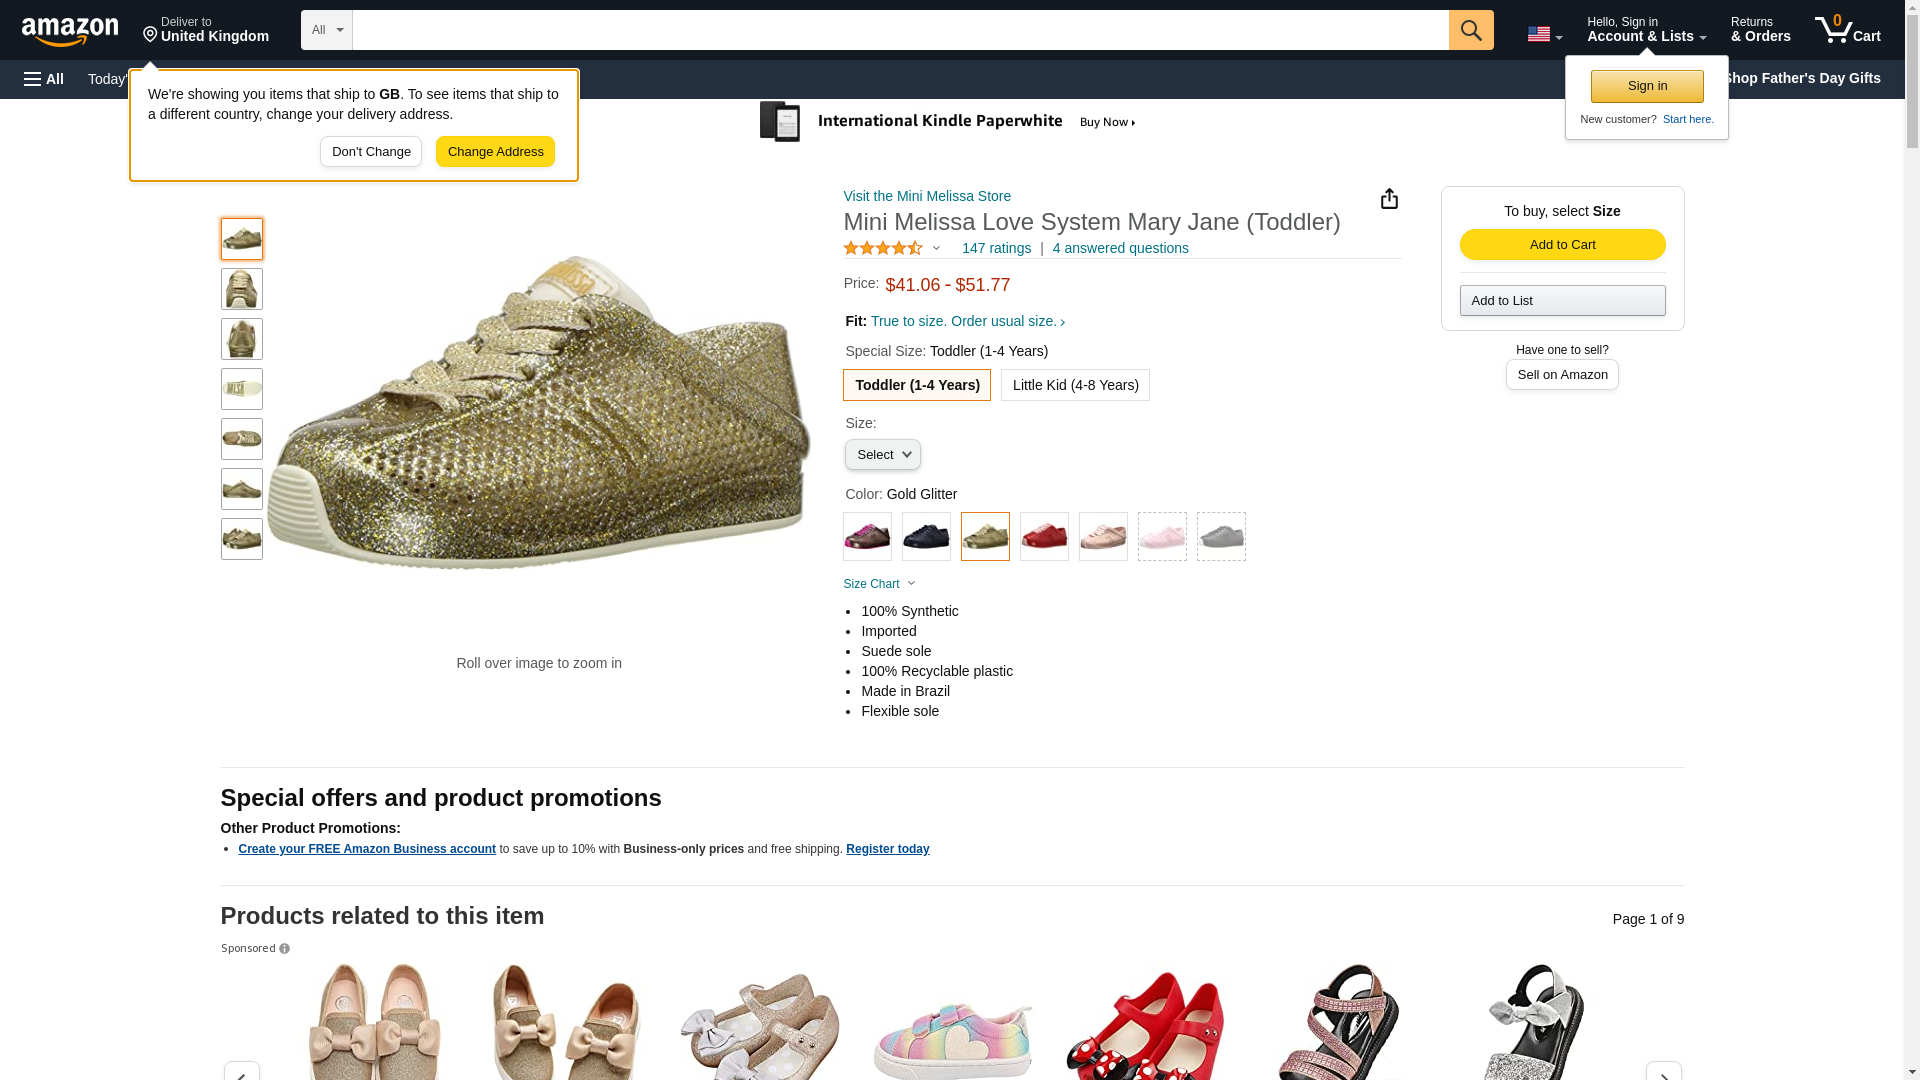Select Little Kid (4-8 Years) size option
The height and width of the screenshot is (1080, 1920).
(x=1075, y=385)
